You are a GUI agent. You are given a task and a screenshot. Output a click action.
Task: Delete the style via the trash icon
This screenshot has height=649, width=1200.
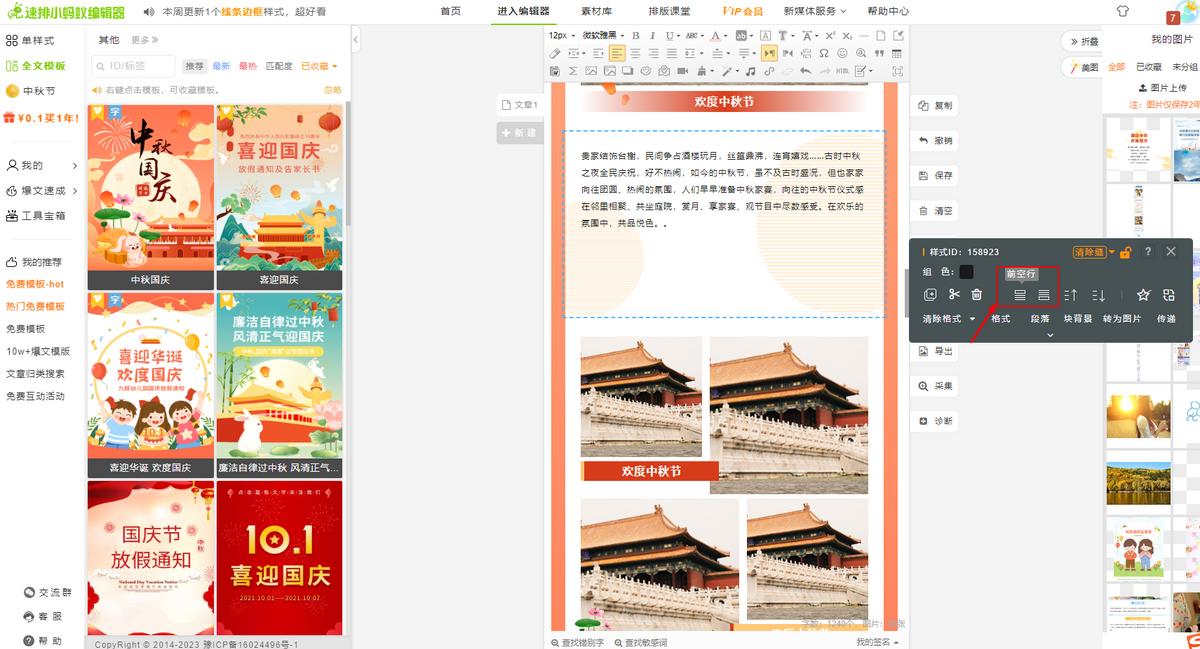(x=976, y=294)
